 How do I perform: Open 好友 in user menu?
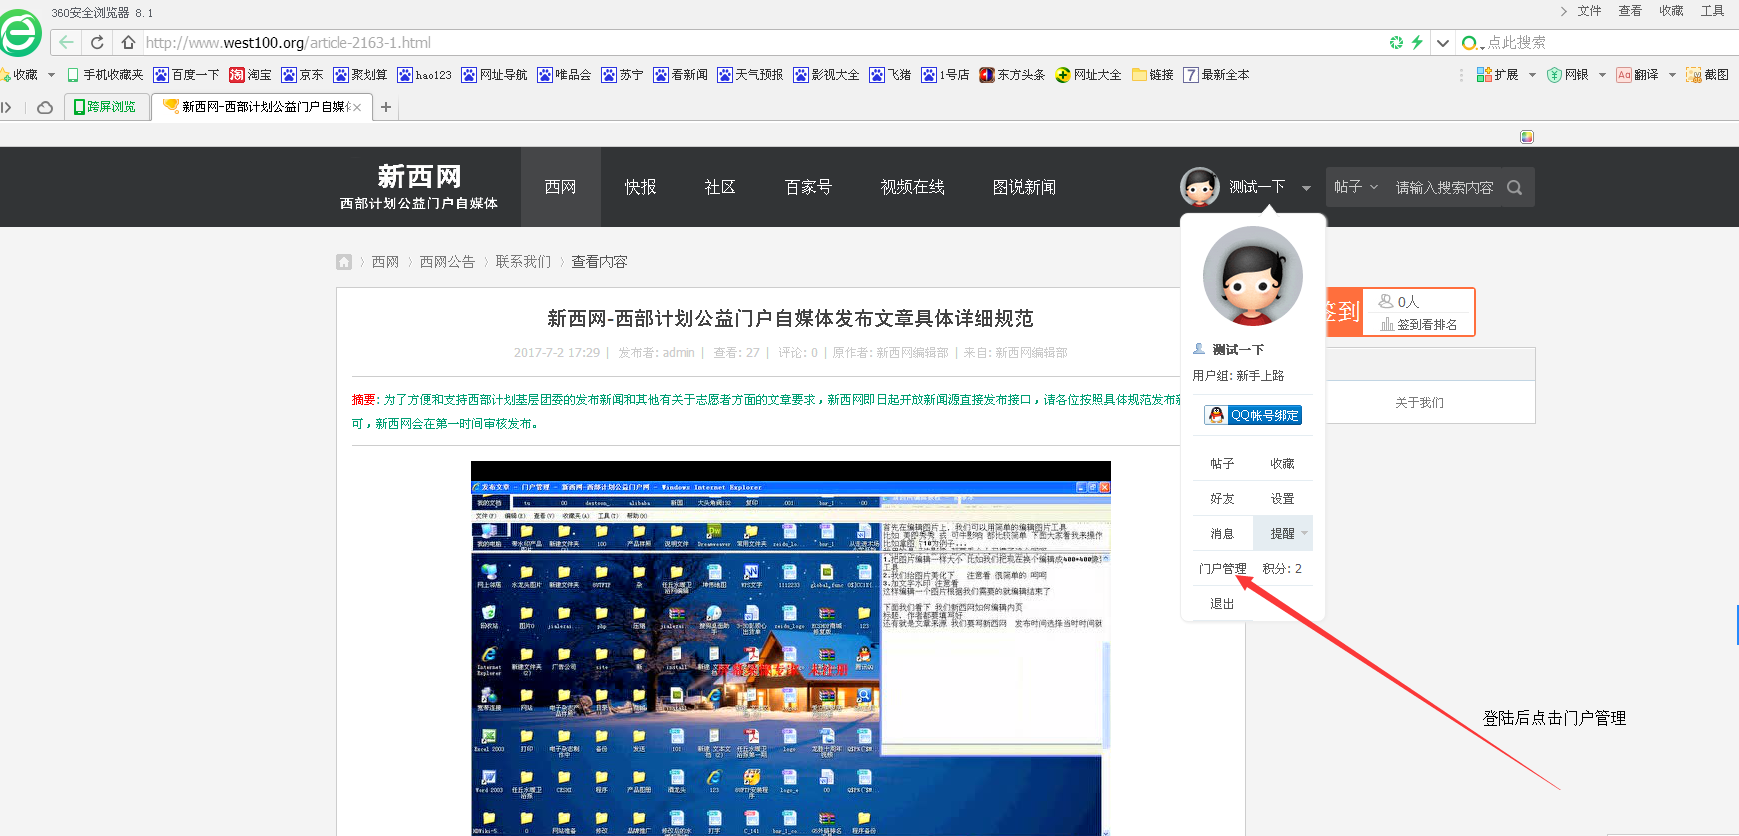[1222, 498]
